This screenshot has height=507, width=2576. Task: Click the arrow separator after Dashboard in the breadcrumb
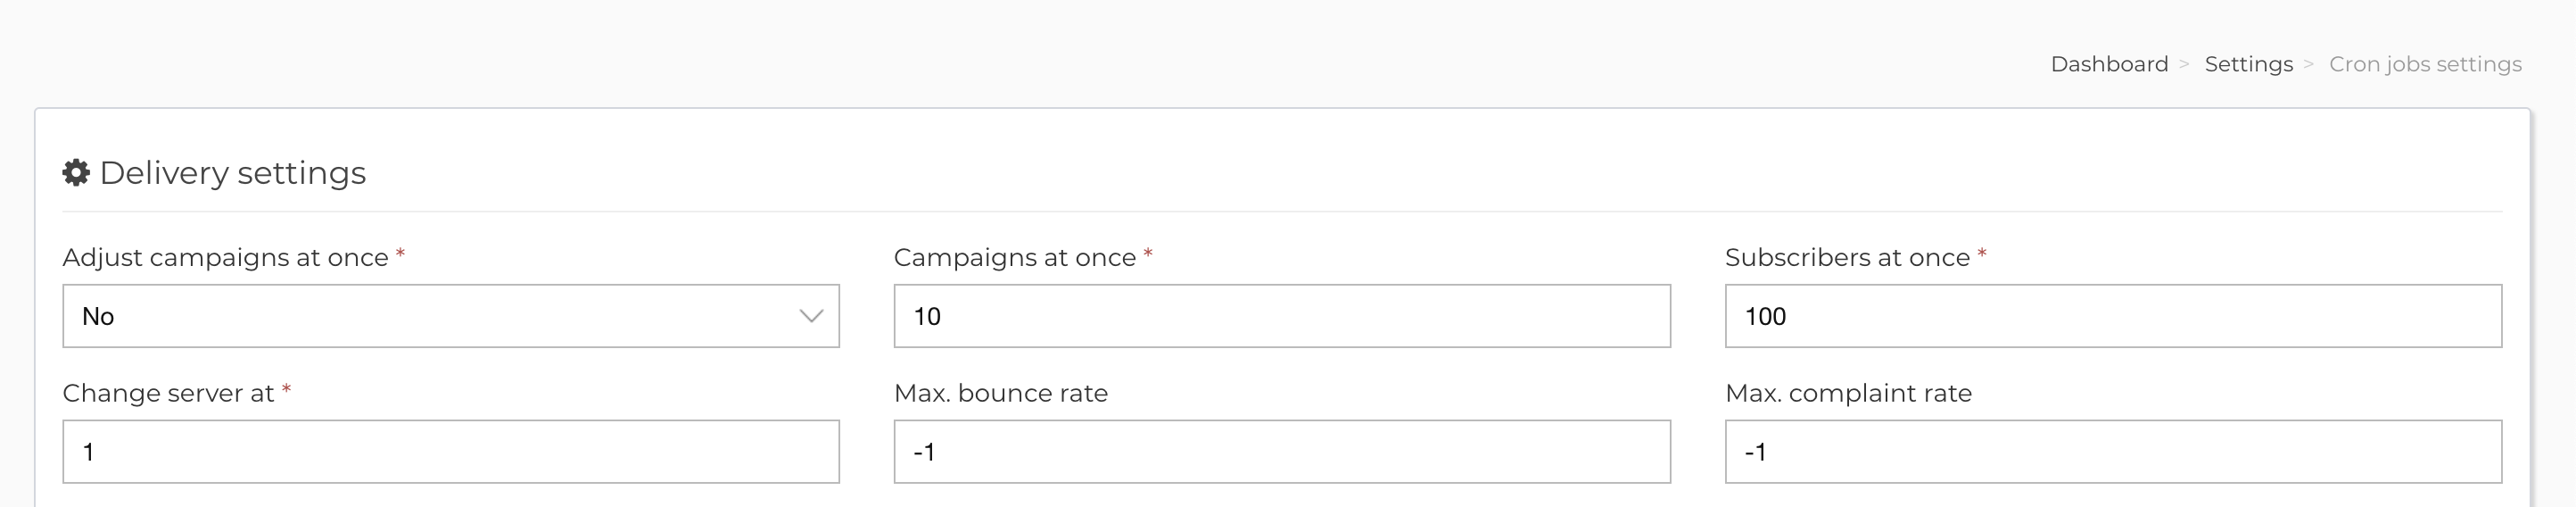coord(2184,64)
